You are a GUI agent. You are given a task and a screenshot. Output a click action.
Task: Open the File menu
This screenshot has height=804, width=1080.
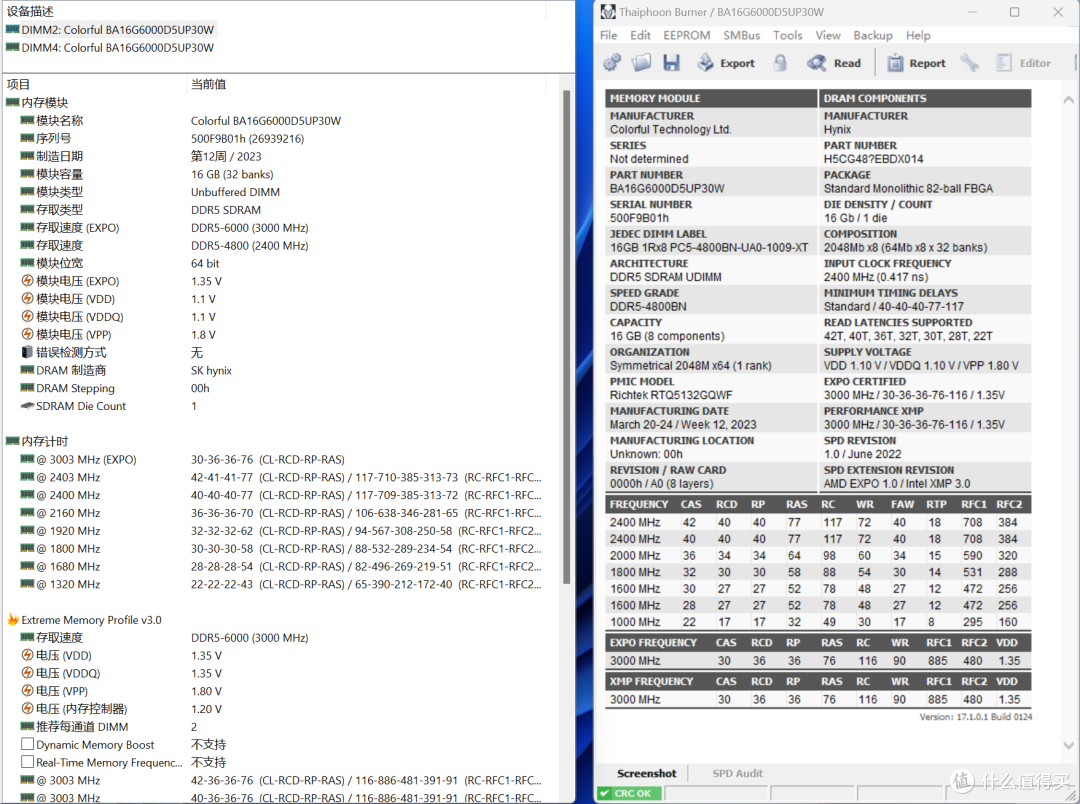(608, 35)
